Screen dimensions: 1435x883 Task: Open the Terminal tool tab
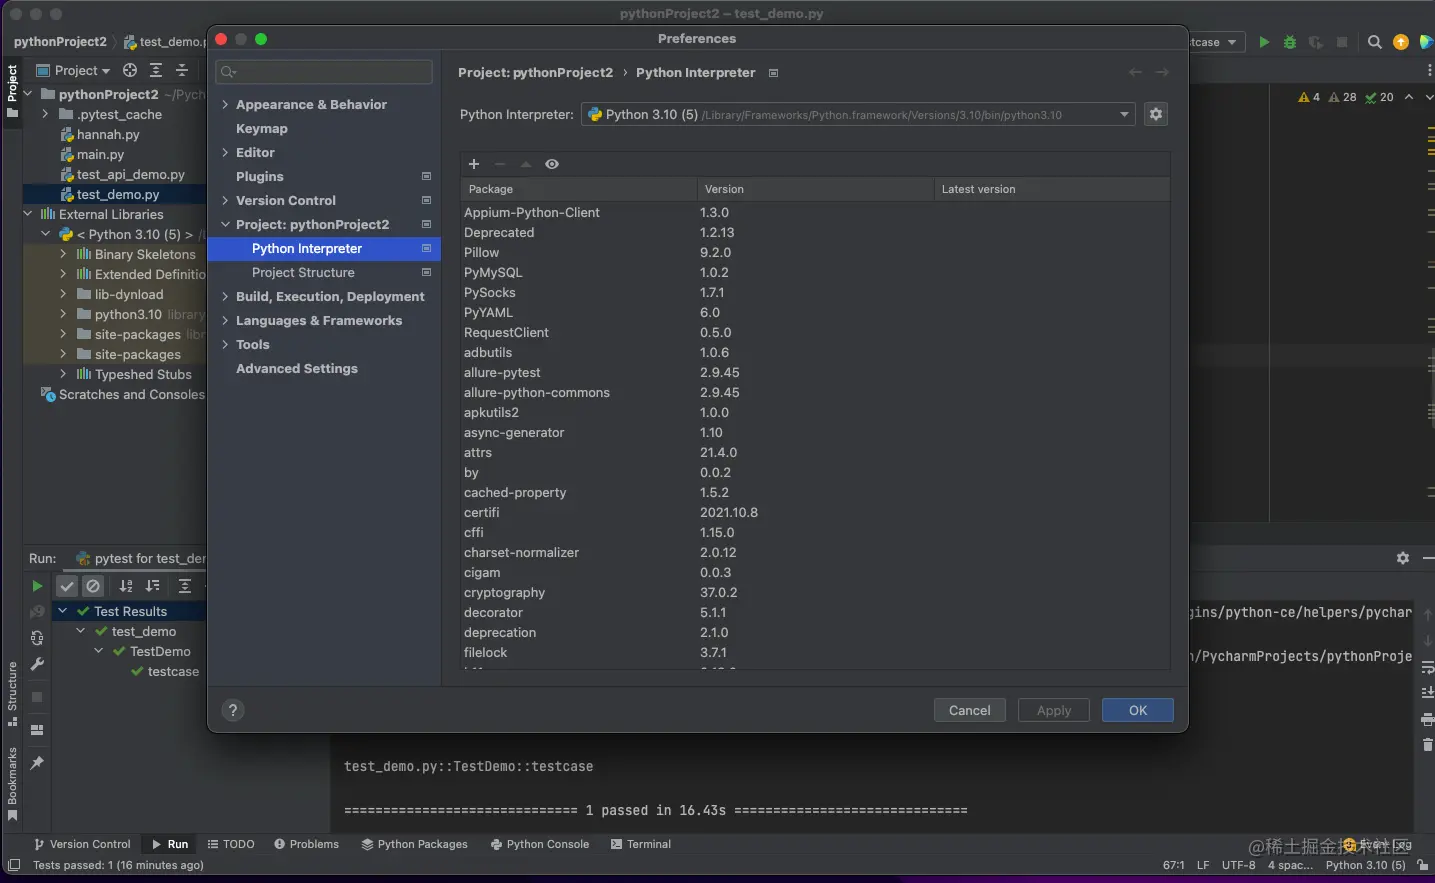(640, 844)
